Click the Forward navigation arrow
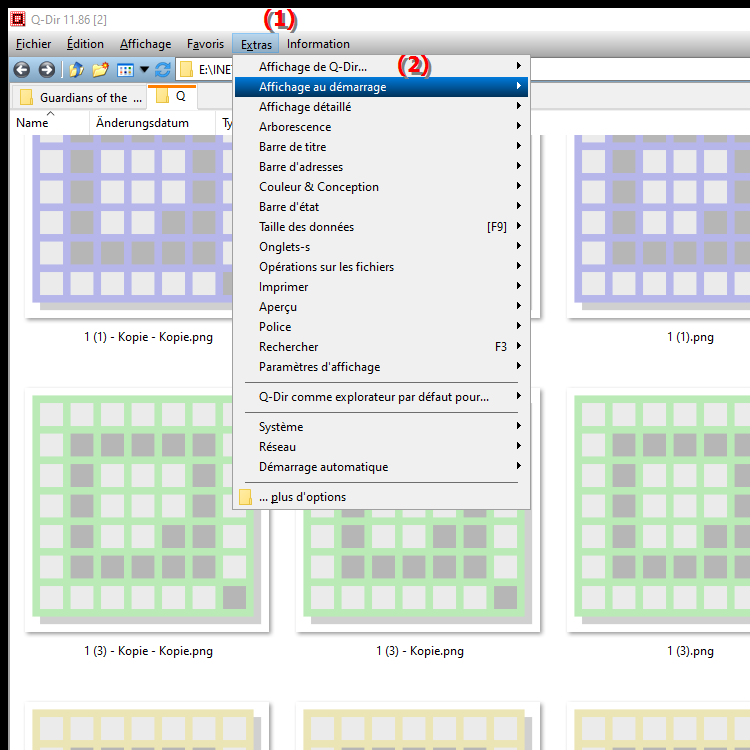This screenshot has height=750, width=750. (x=46, y=70)
